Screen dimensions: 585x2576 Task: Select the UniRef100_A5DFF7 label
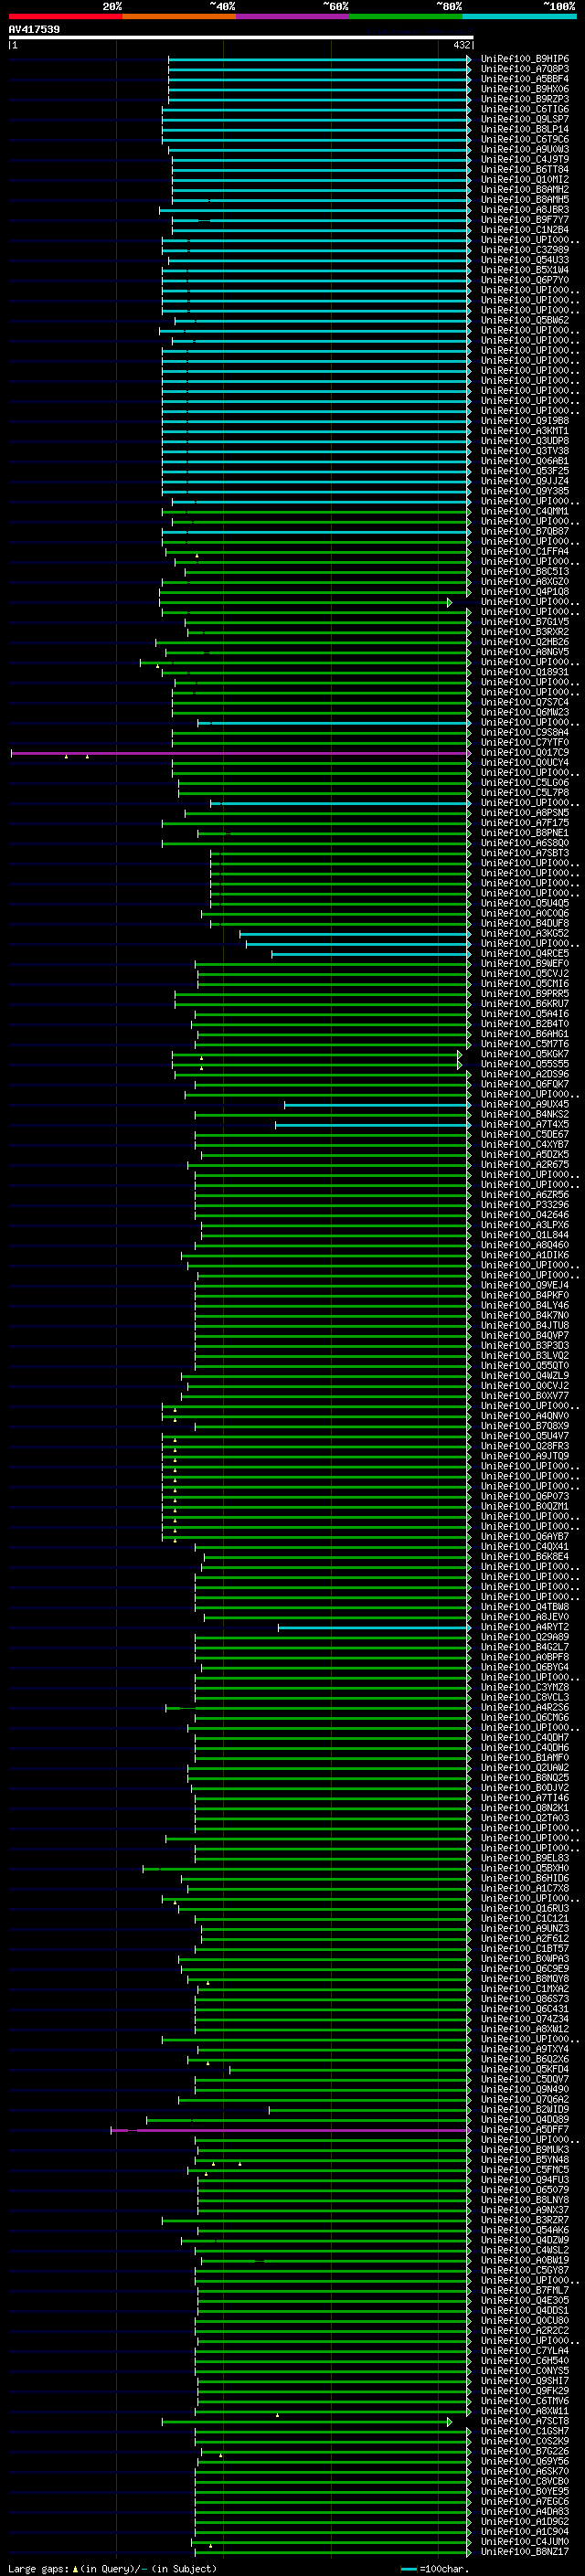[x=525, y=2130]
